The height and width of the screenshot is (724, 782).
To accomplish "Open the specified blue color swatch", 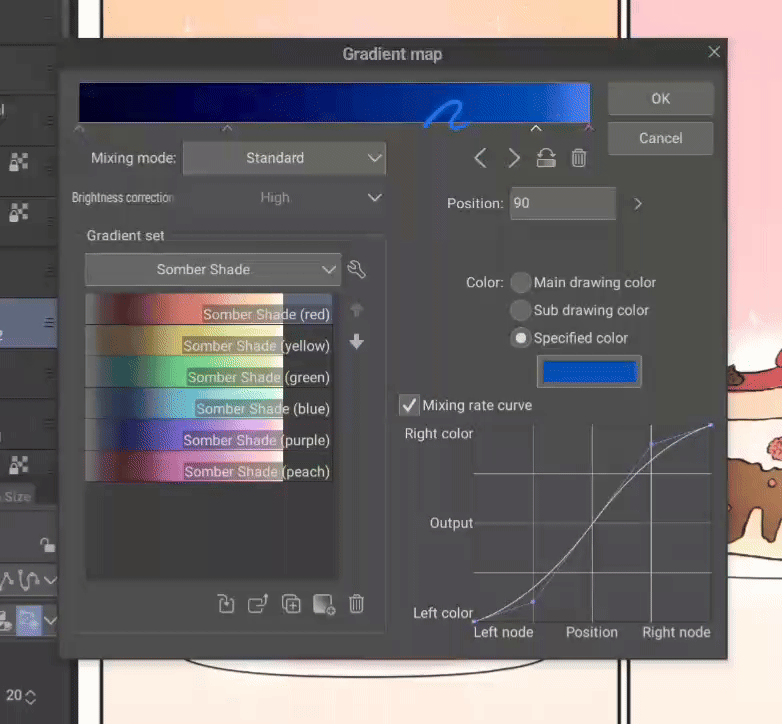I will coord(589,371).
